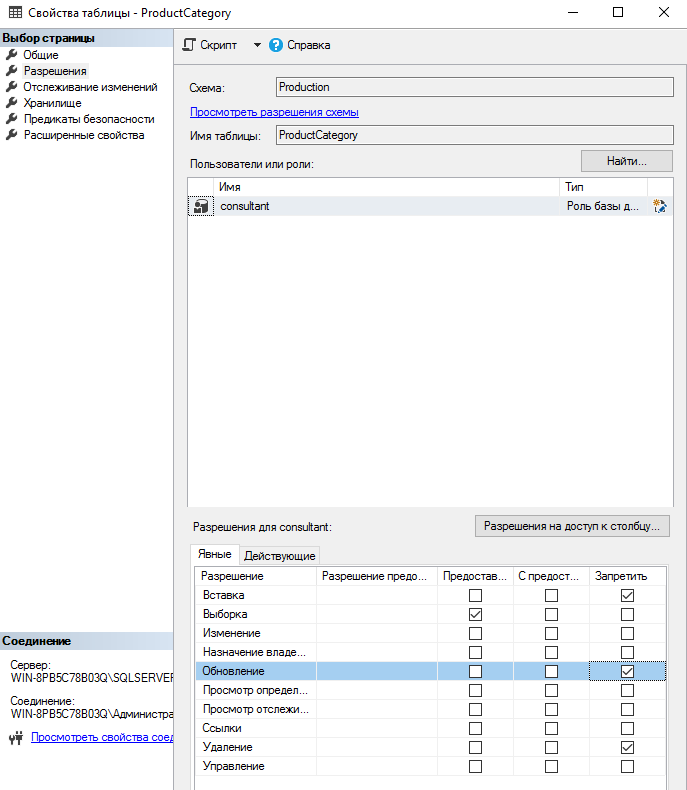Image resolution: width=687 pixels, height=790 pixels.
Task: Check Запретить for Ссылки
Action: (x=627, y=729)
